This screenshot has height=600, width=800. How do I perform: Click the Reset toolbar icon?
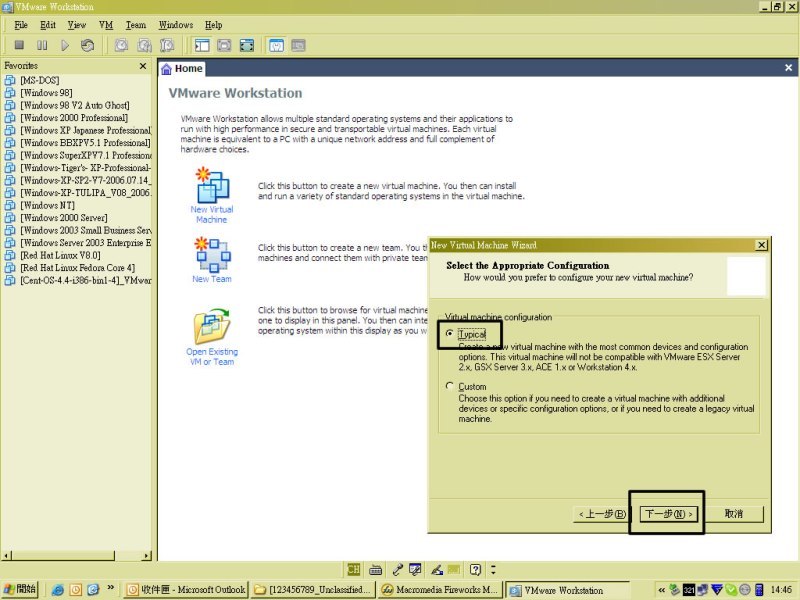click(87, 45)
